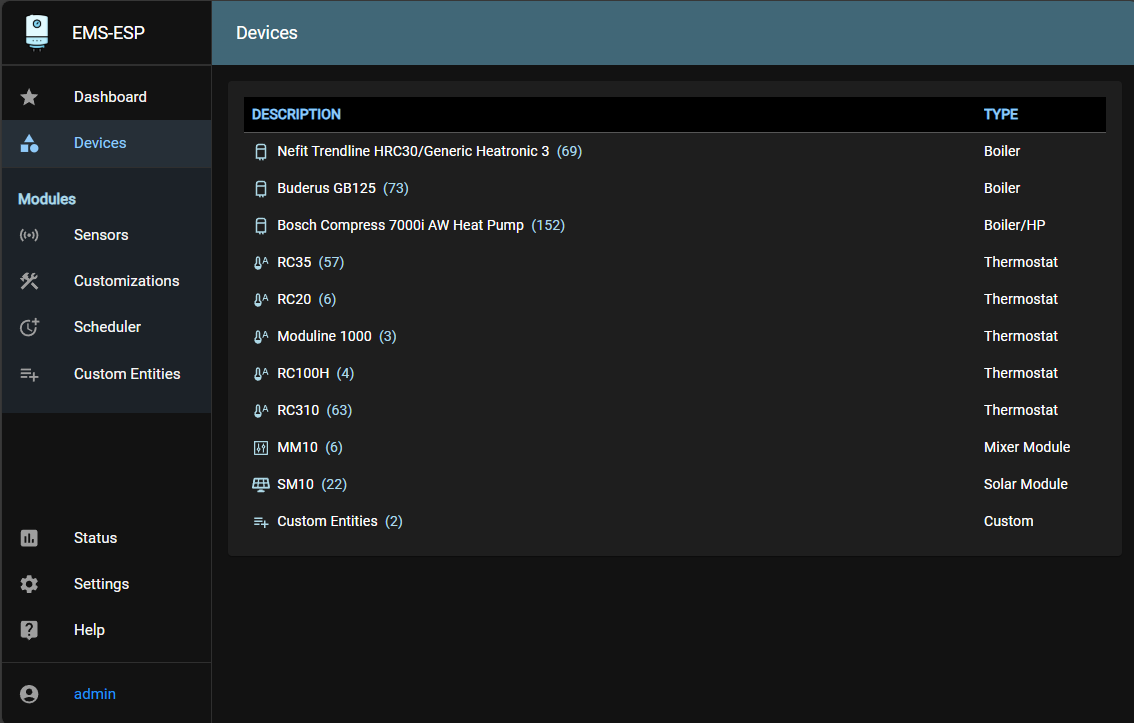1134x723 pixels.
Task: Click the Devices icon in sidebar
Action: click(28, 143)
